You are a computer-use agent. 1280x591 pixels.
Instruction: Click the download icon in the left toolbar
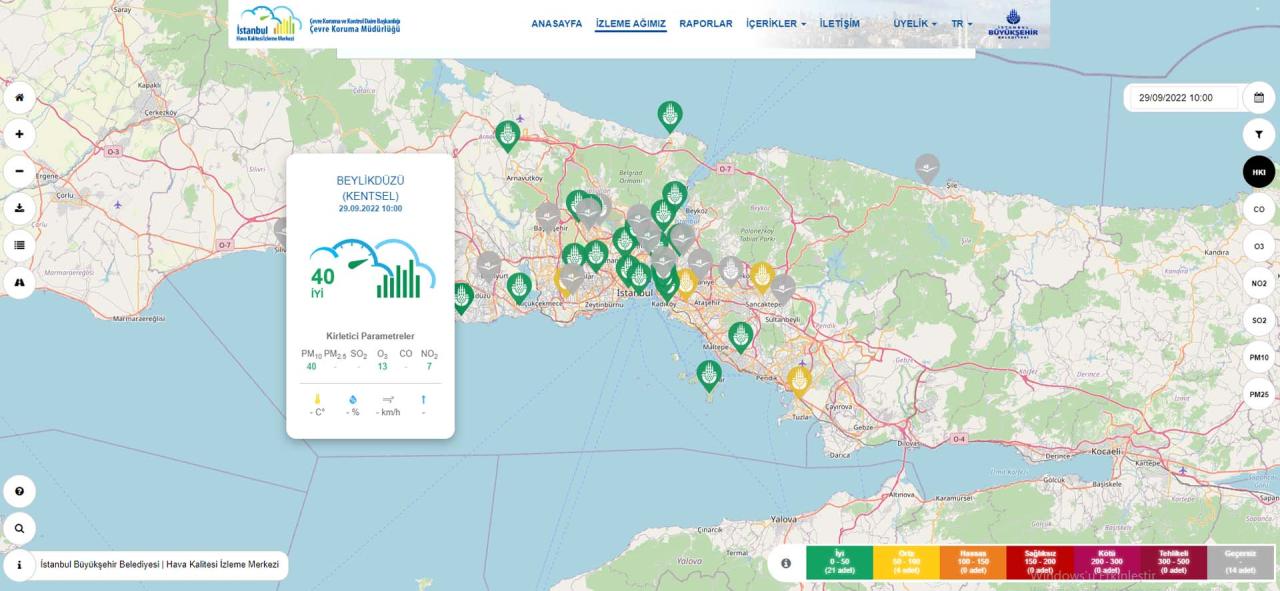pyautogui.click(x=19, y=208)
